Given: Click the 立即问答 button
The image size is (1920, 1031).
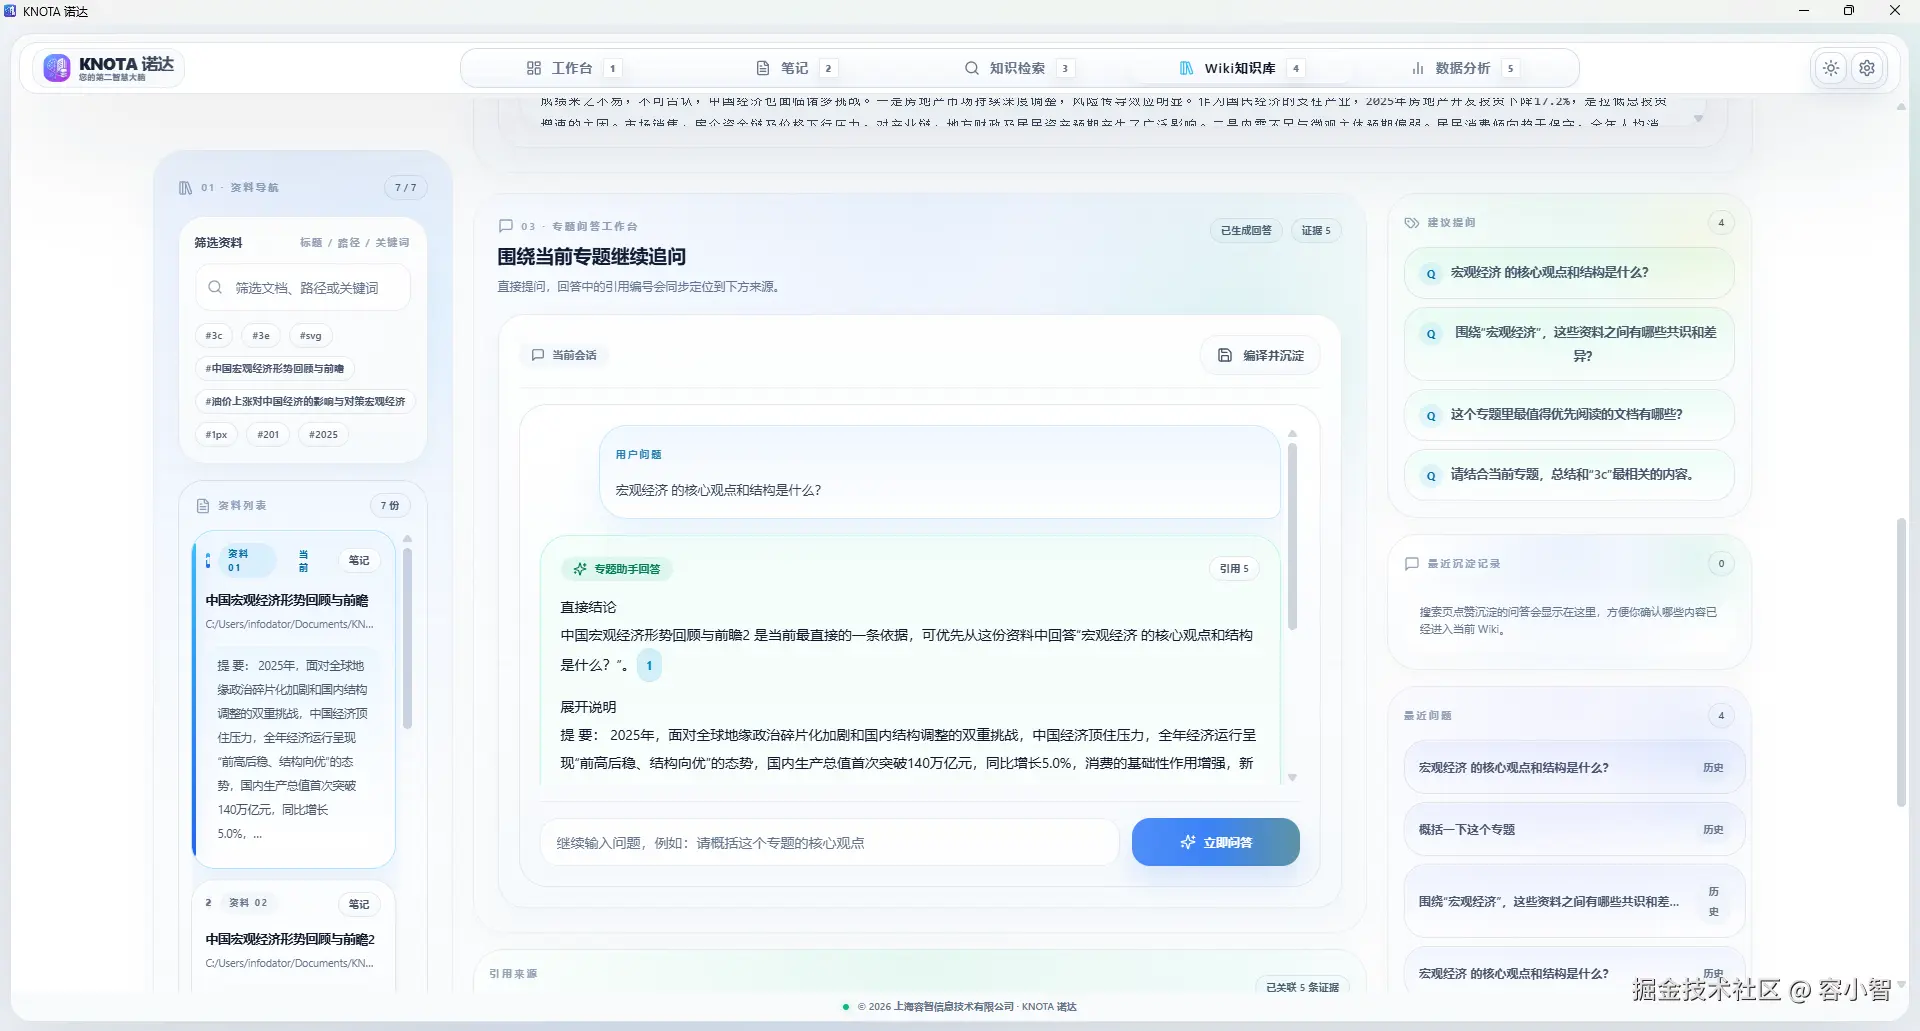Looking at the screenshot, I should click(1215, 842).
